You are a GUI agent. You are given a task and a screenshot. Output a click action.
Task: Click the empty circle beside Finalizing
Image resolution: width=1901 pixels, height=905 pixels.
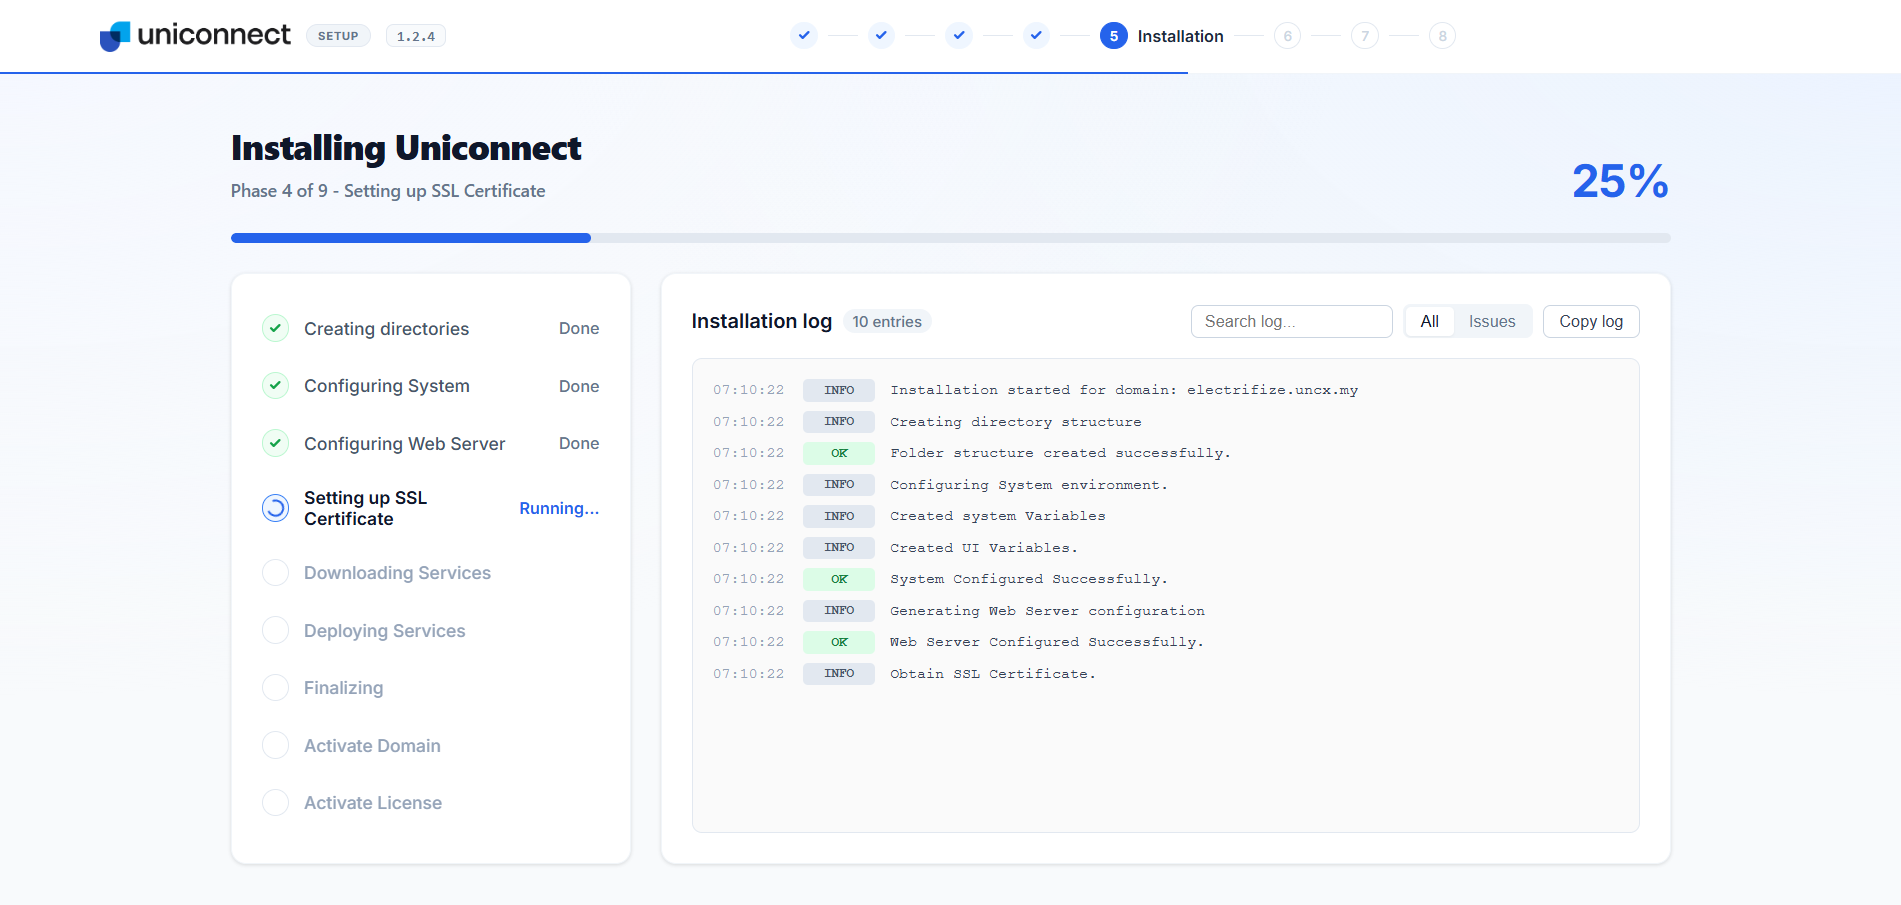(x=275, y=688)
